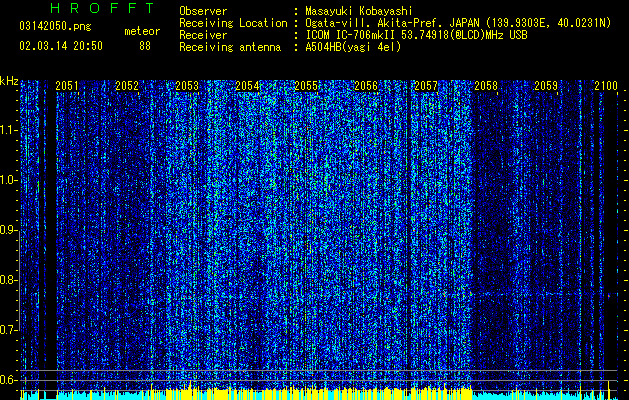Click the 2052 time marker

[127, 86]
